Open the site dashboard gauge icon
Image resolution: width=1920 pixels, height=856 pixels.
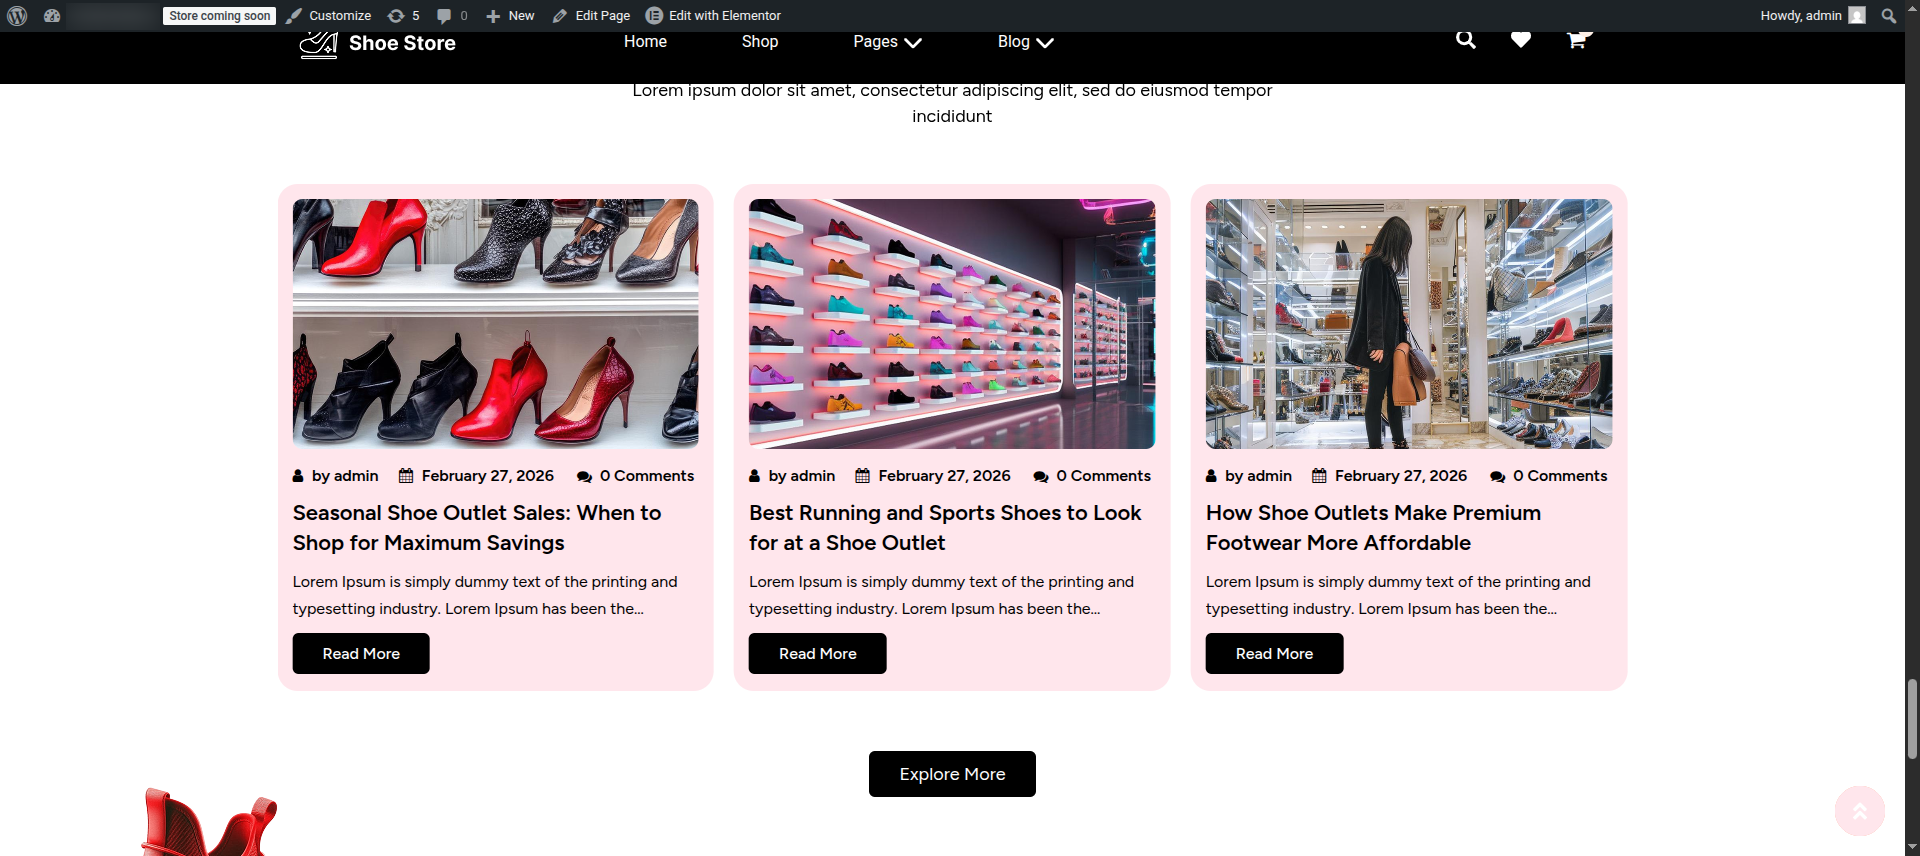[x=52, y=16]
